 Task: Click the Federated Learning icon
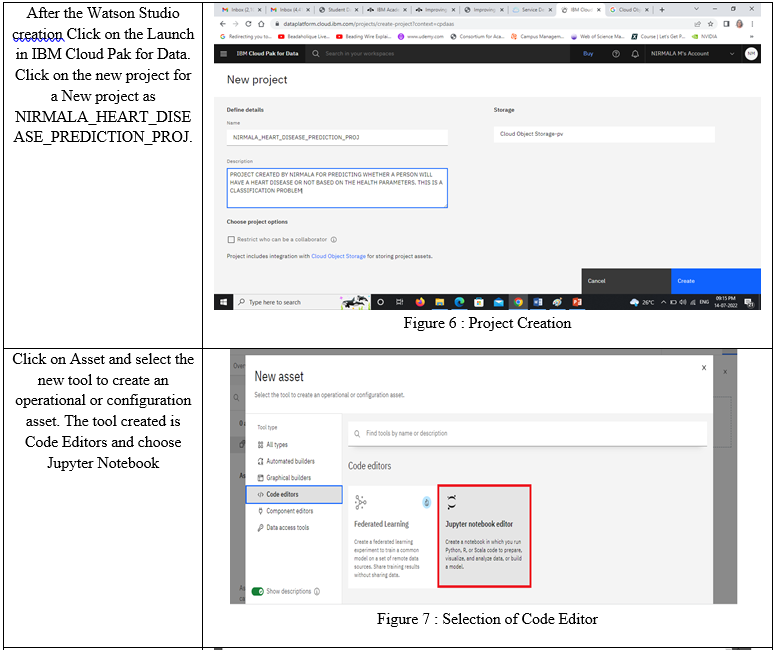click(360, 501)
